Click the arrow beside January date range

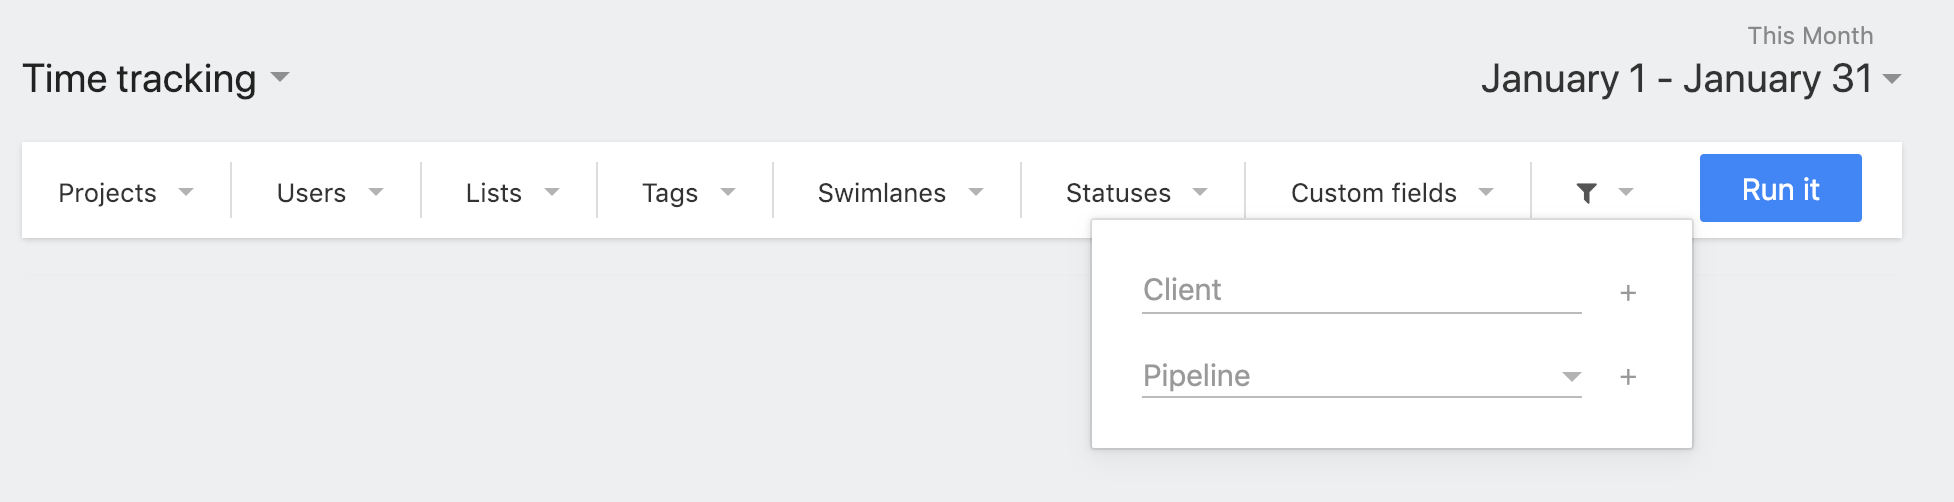tap(1892, 79)
